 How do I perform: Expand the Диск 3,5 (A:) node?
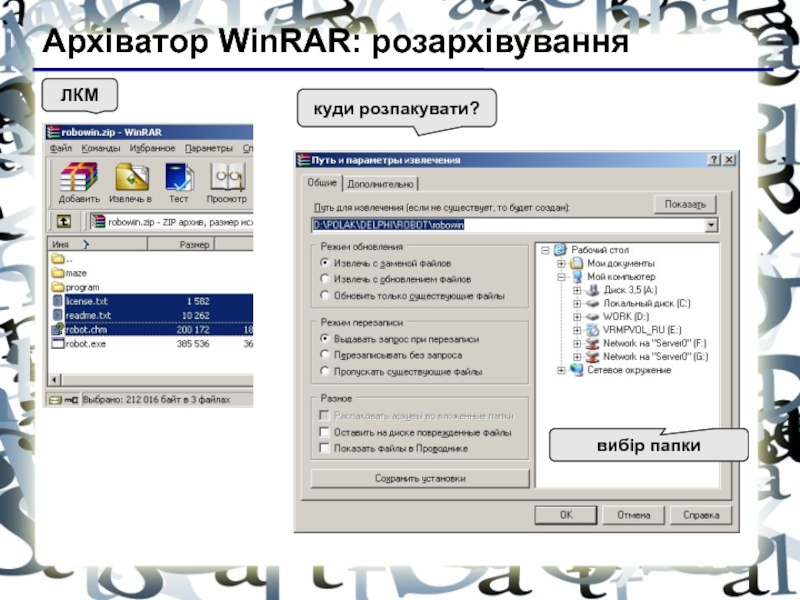(x=577, y=290)
